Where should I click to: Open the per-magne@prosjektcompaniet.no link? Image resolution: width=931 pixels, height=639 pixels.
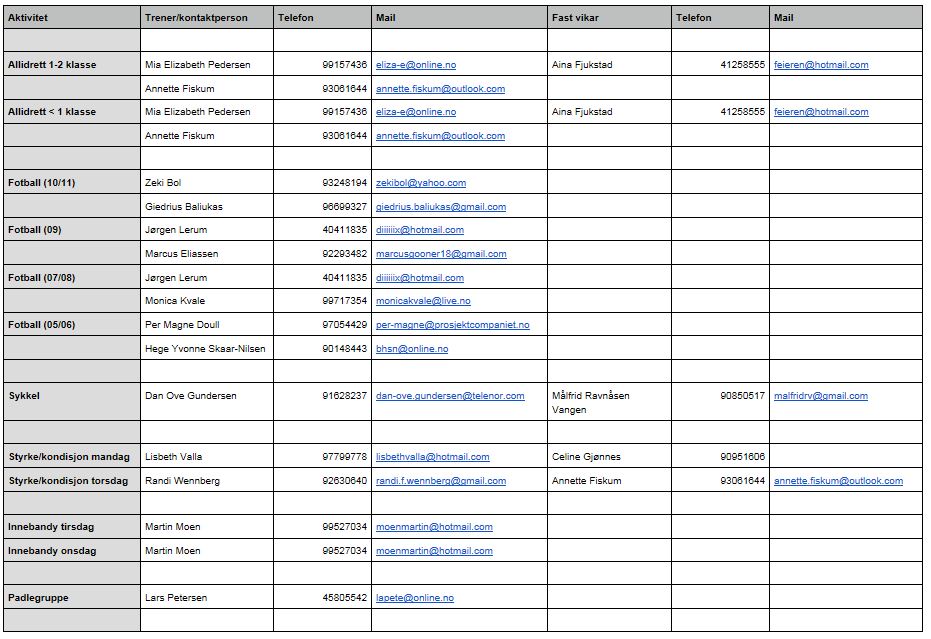[x=452, y=325]
